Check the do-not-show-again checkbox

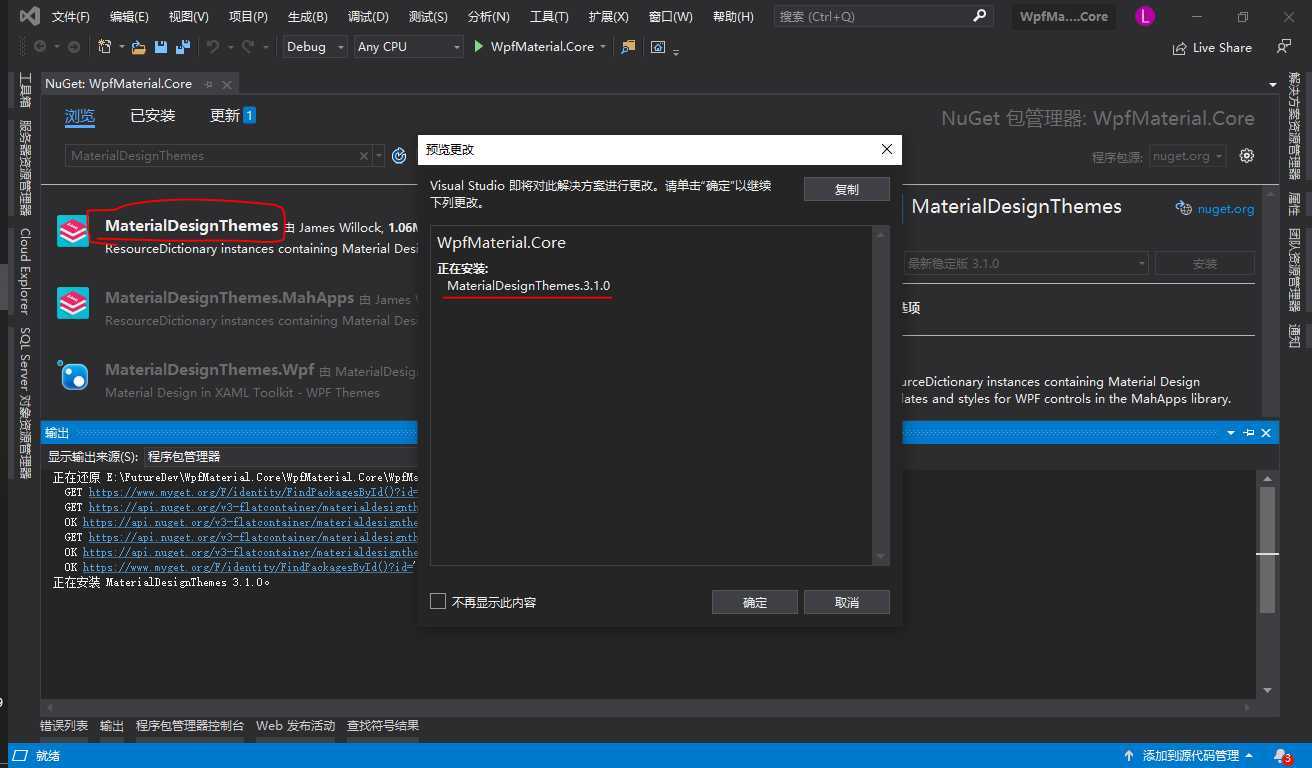pos(438,601)
